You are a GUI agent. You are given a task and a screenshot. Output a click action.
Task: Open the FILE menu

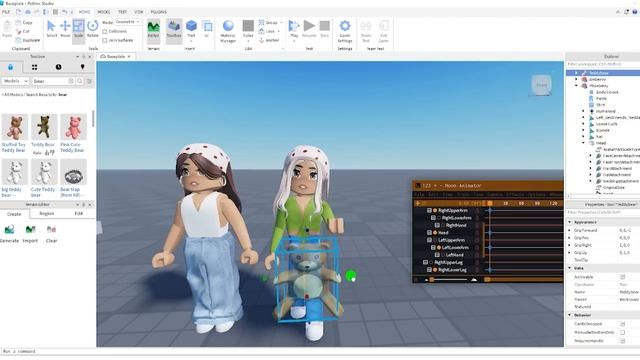tap(6, 12)
